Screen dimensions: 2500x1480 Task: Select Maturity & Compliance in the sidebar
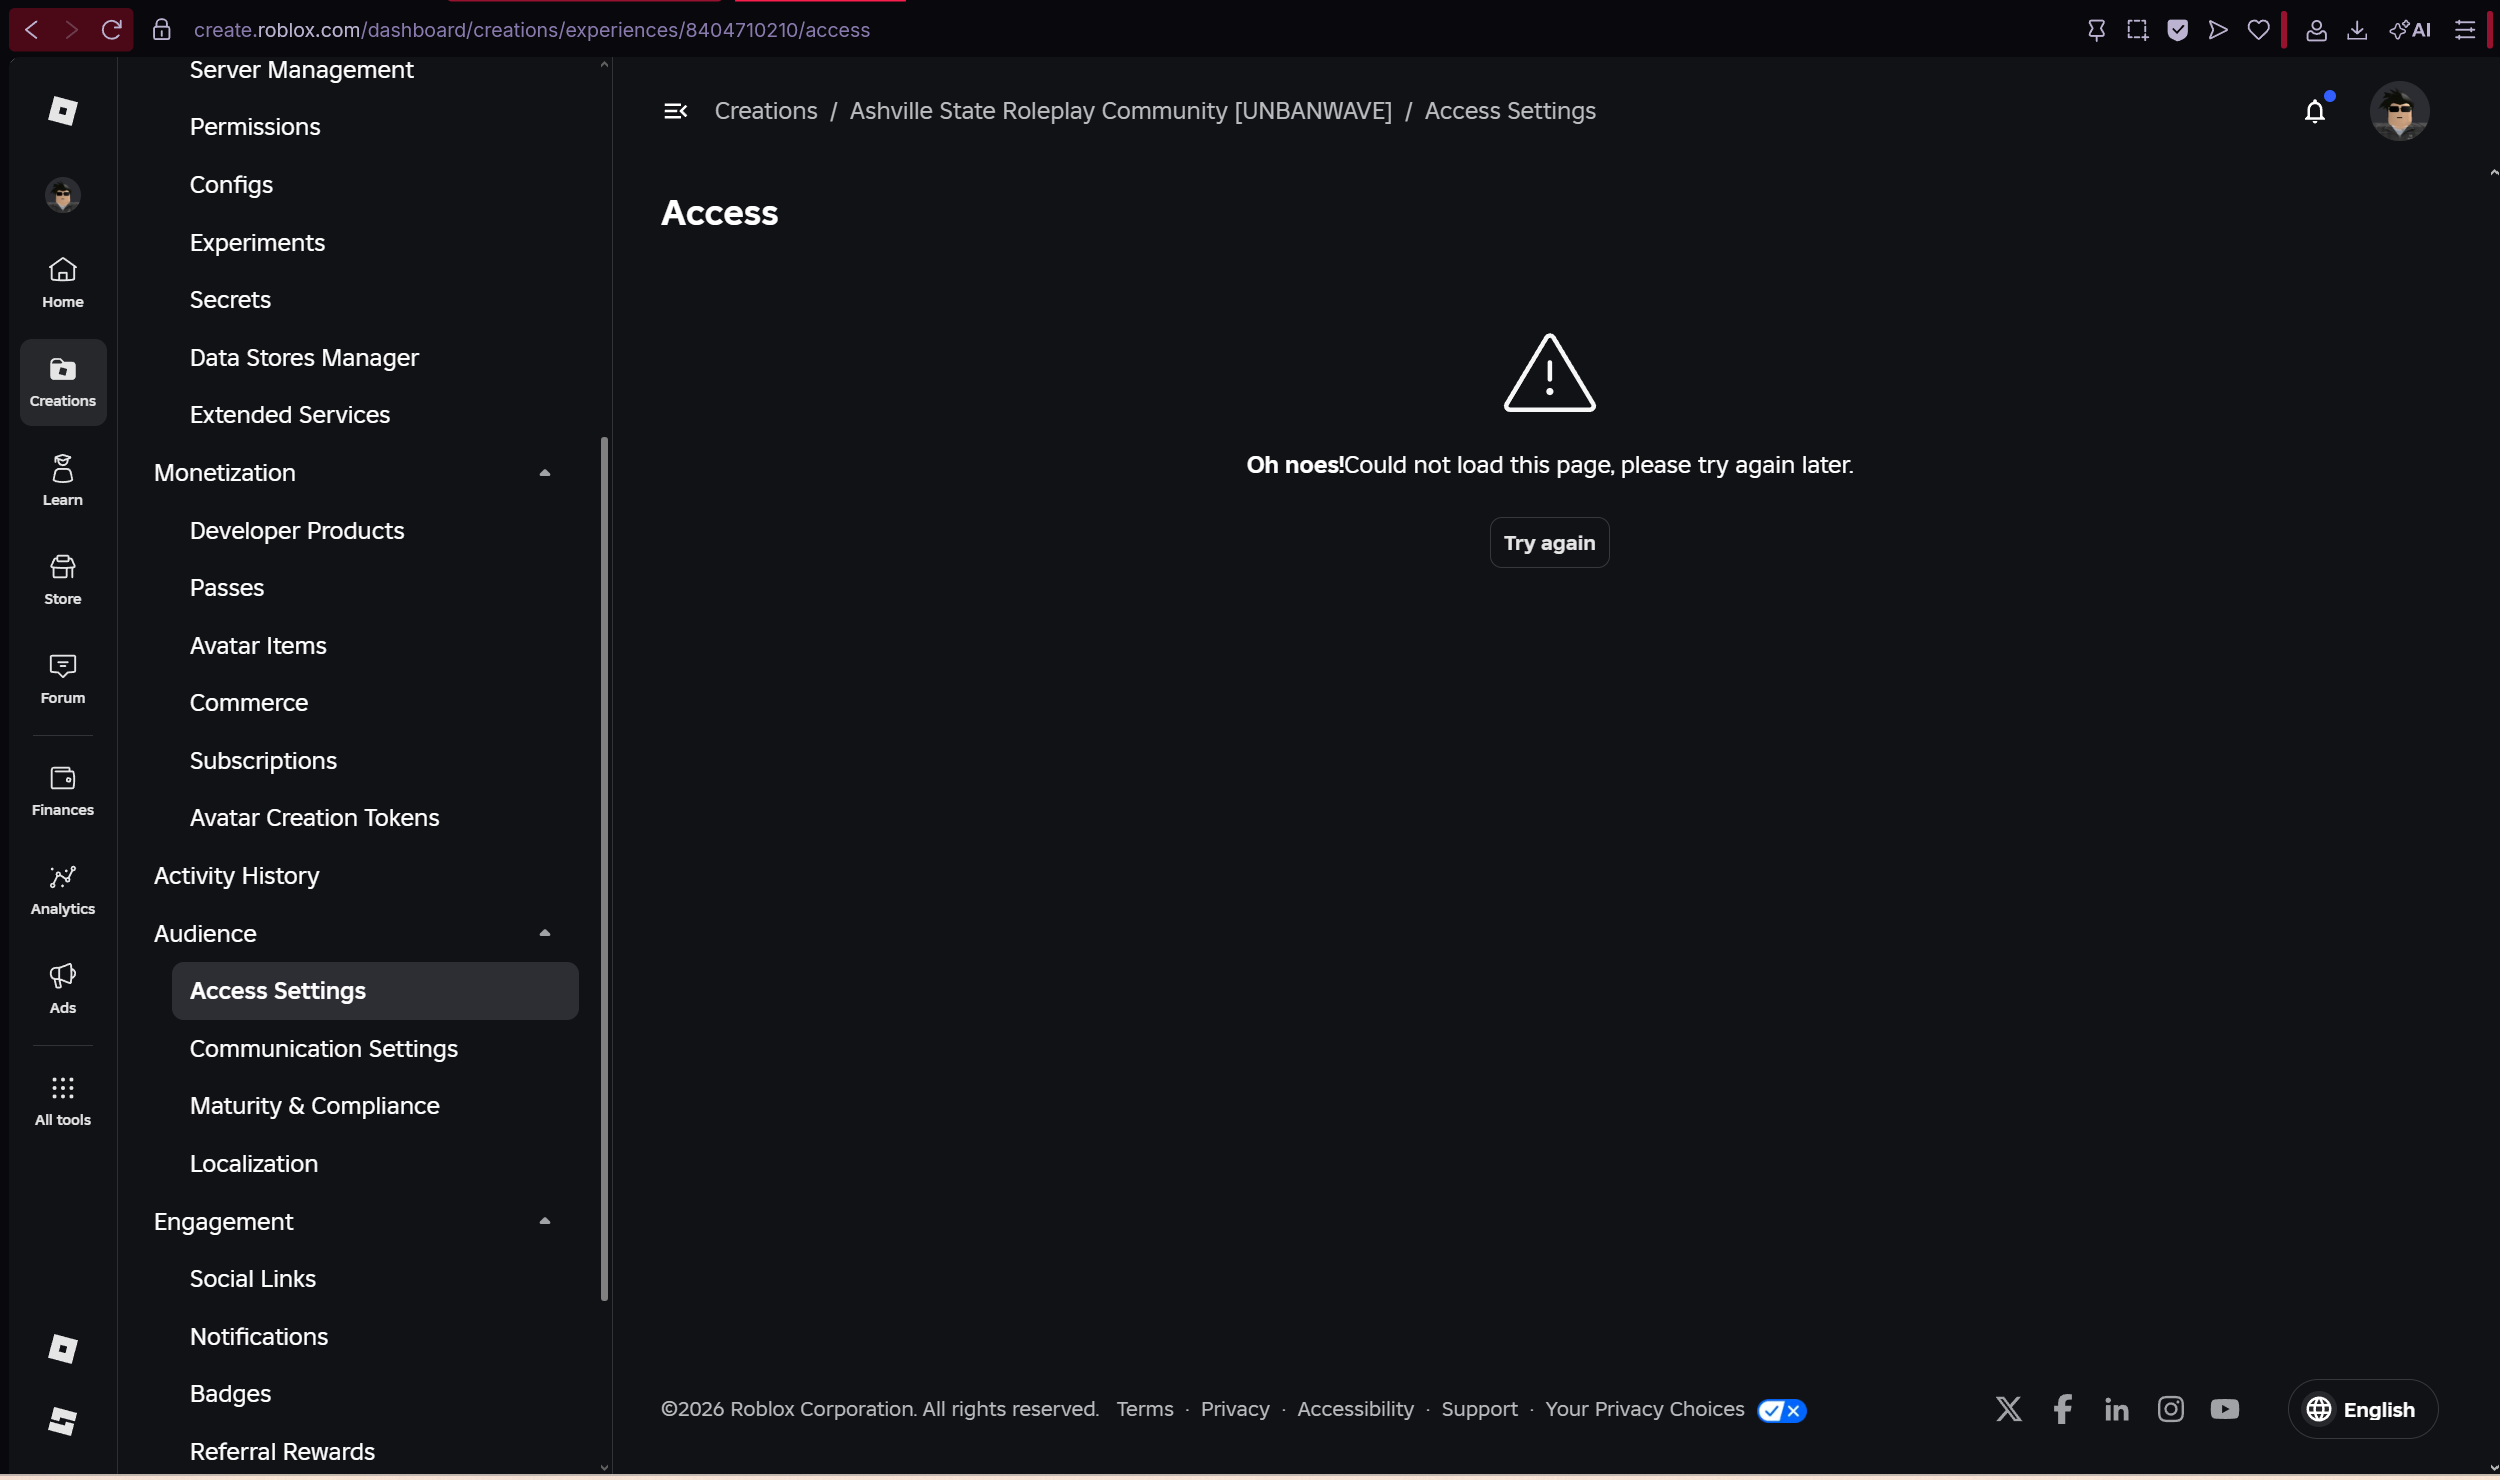pyautogui.click(x=314, y=1106)
